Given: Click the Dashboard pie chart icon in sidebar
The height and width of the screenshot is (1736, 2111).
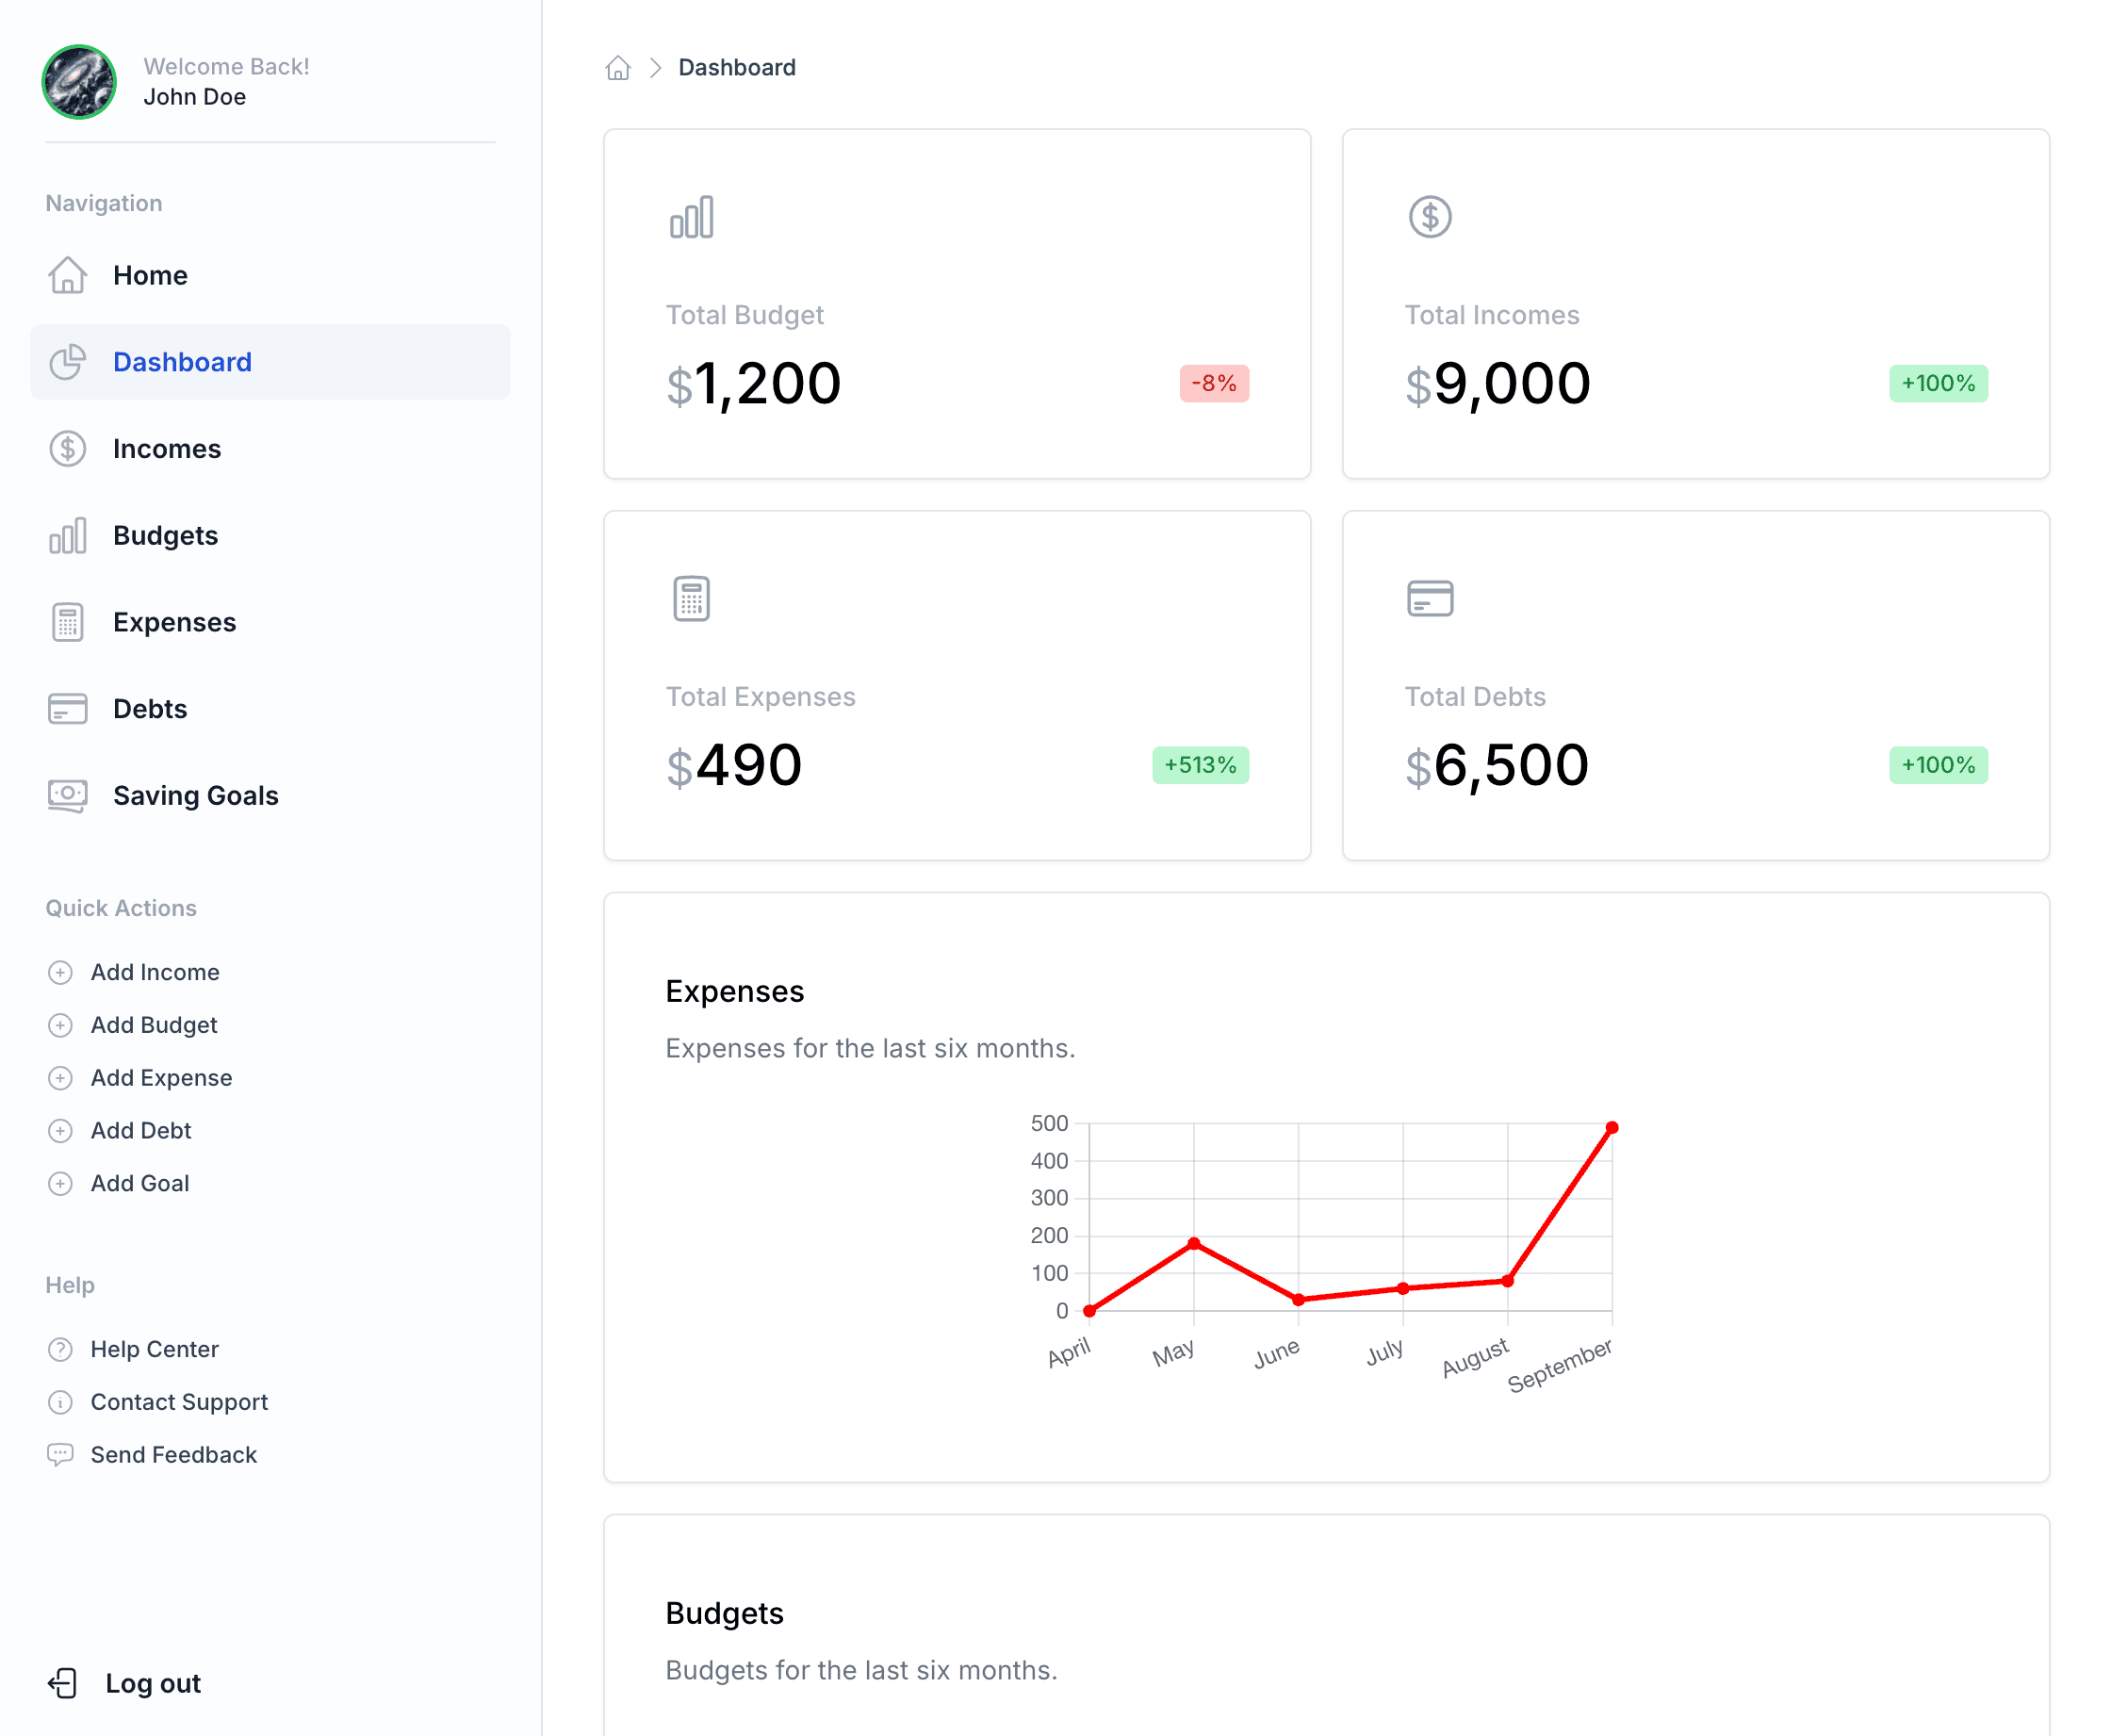Looking at the screenshot, I should click(x=68, y=362).
